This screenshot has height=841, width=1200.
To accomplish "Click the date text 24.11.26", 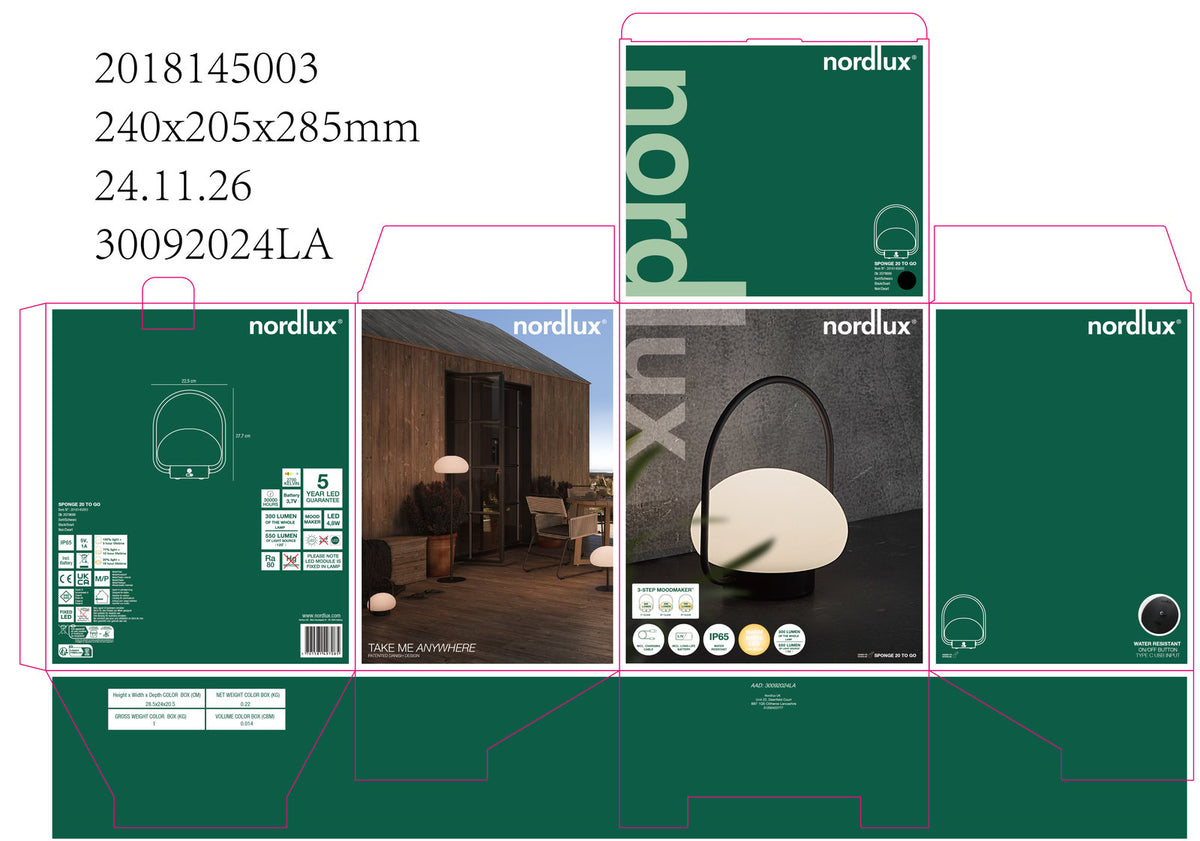I will [173, 186].
